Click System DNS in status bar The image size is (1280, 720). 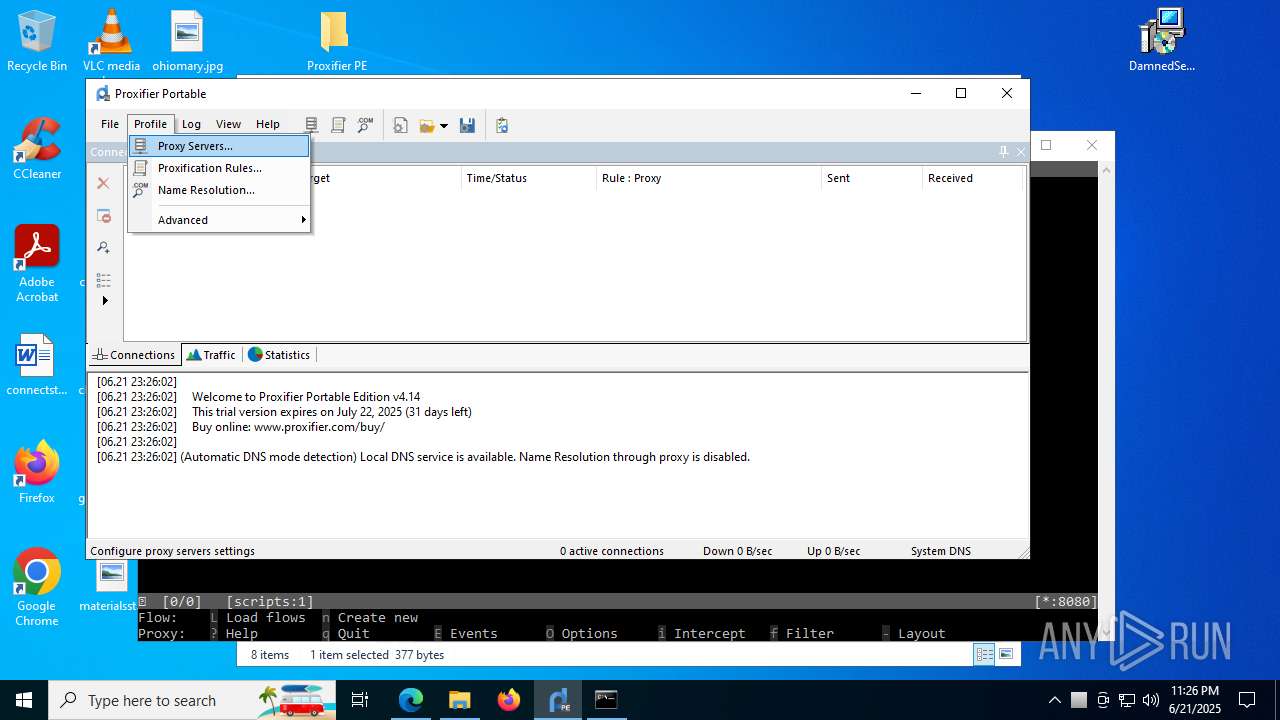point(940,551)
